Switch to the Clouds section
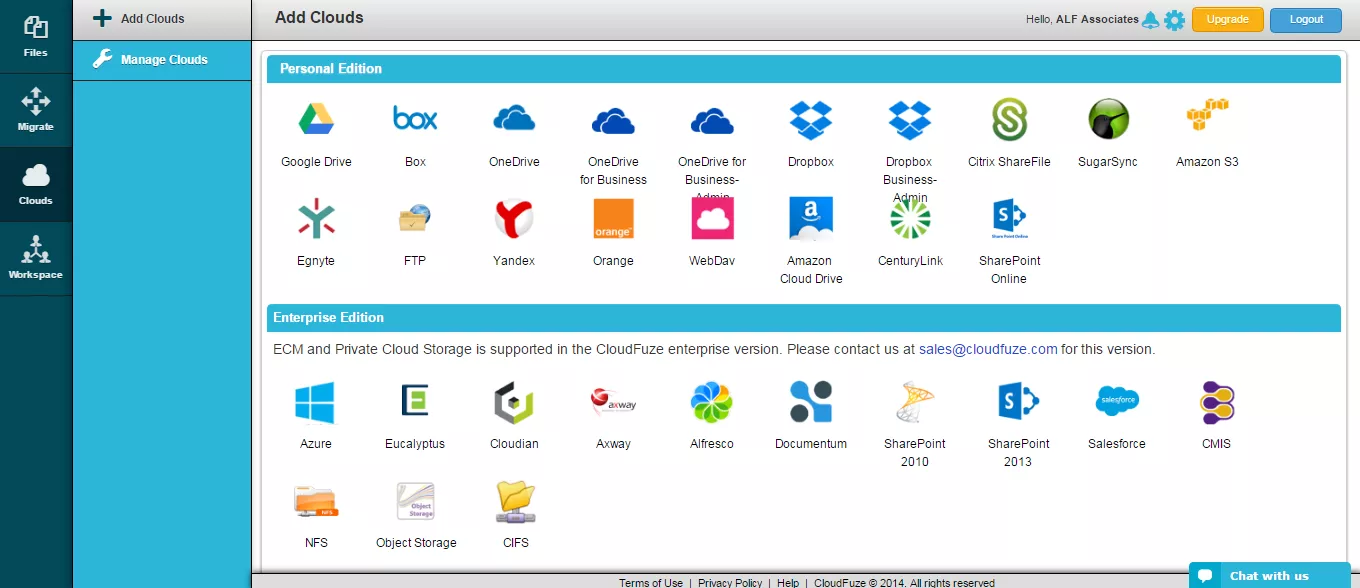1360x588 pixels. pos(36,185)
